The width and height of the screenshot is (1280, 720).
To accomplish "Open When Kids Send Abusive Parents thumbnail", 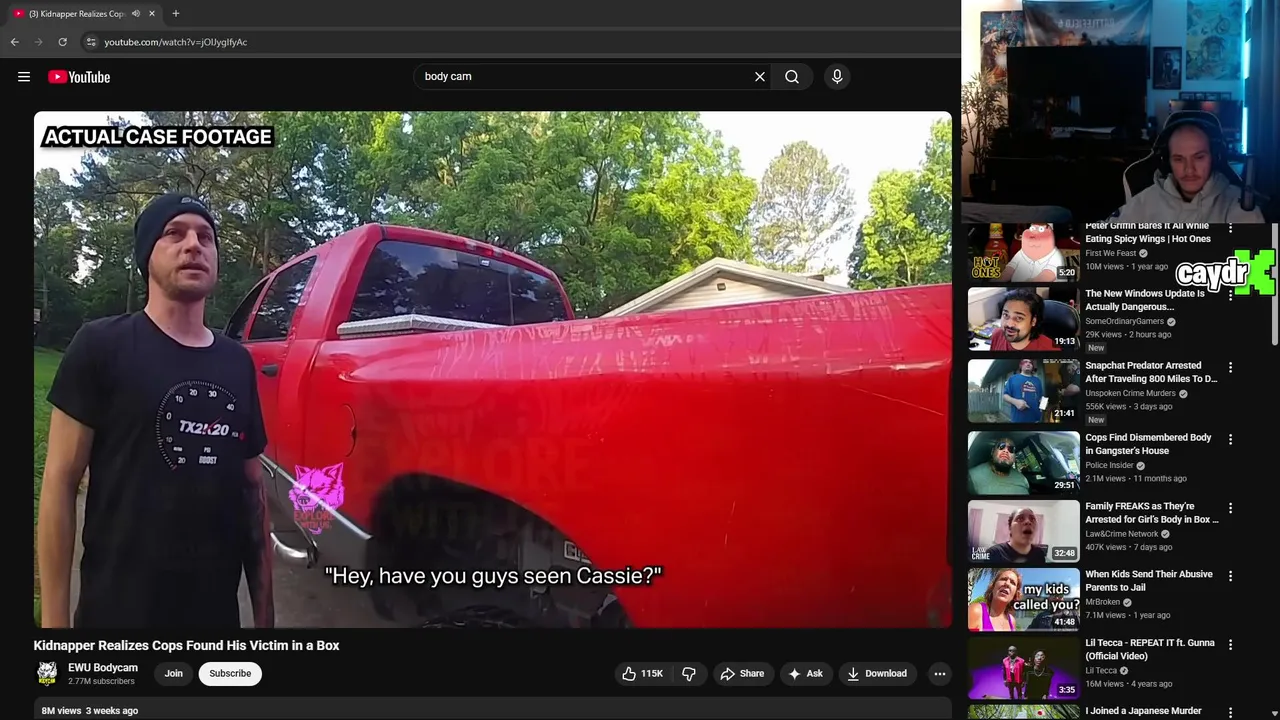I will point(1024,600).
